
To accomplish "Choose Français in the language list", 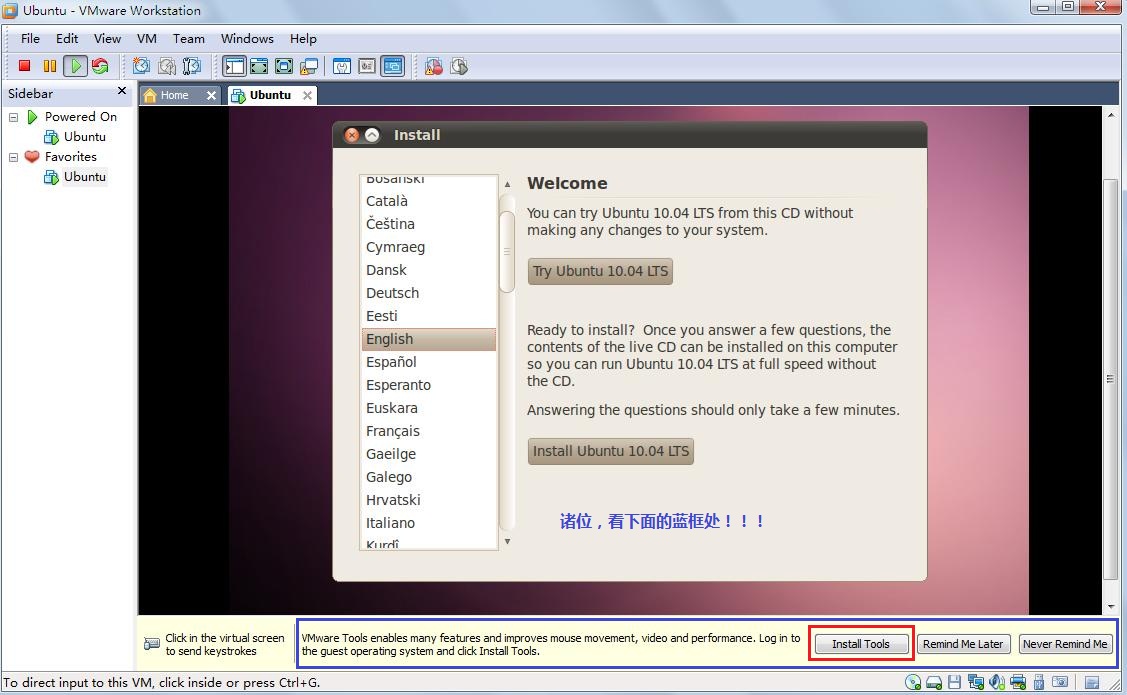I will tap(428, 431).
